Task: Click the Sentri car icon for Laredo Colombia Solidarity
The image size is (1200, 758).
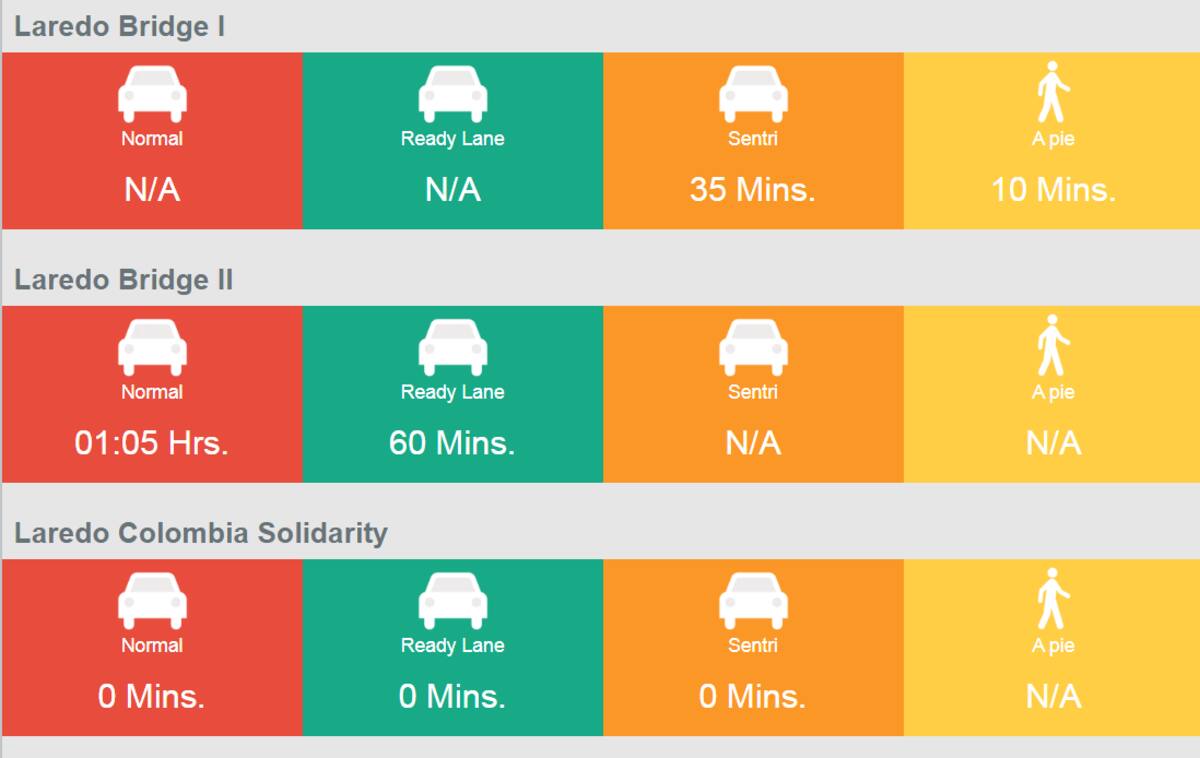Action: [753, 601]
